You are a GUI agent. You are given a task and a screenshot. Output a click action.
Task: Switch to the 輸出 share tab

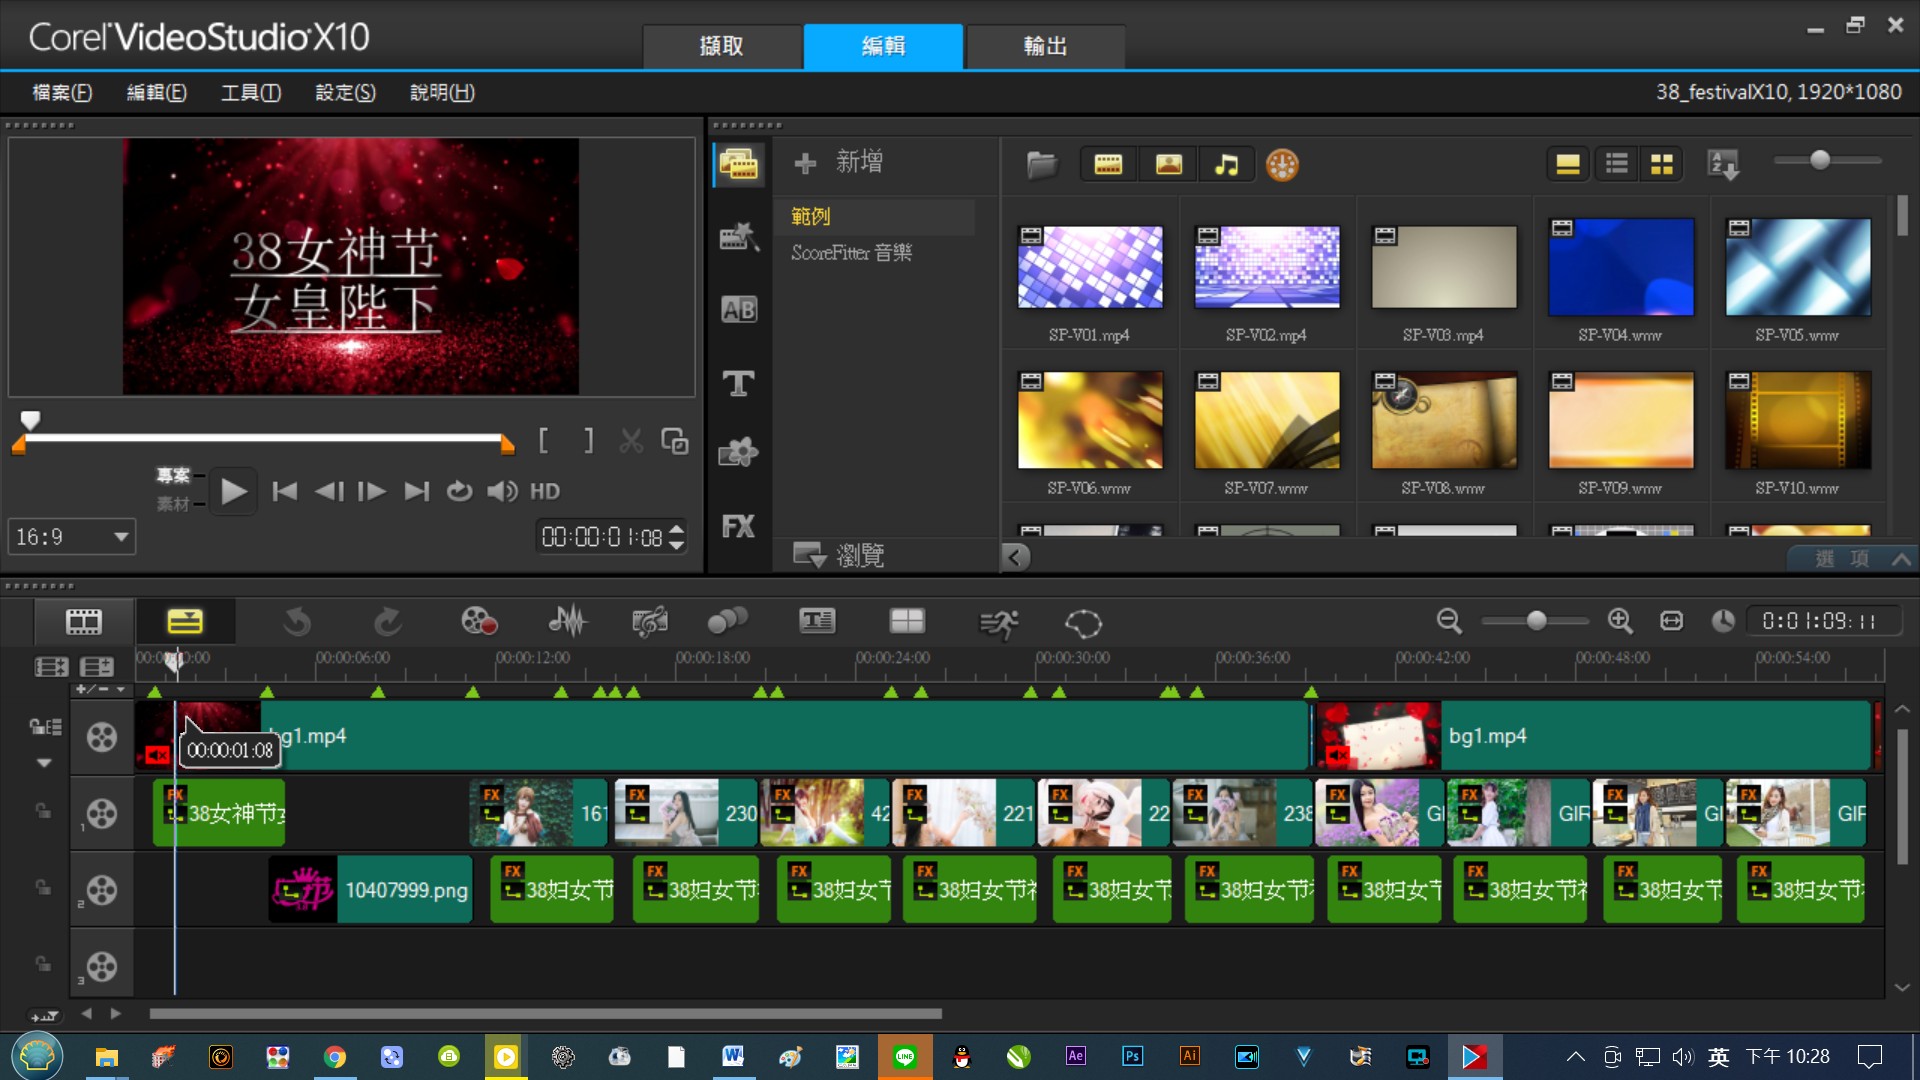[1046, 46]
